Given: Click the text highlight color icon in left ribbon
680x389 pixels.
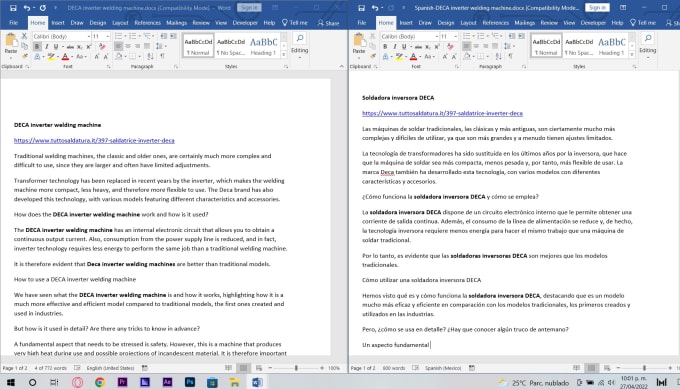Looking at the screenshot, I should point(51,56).
